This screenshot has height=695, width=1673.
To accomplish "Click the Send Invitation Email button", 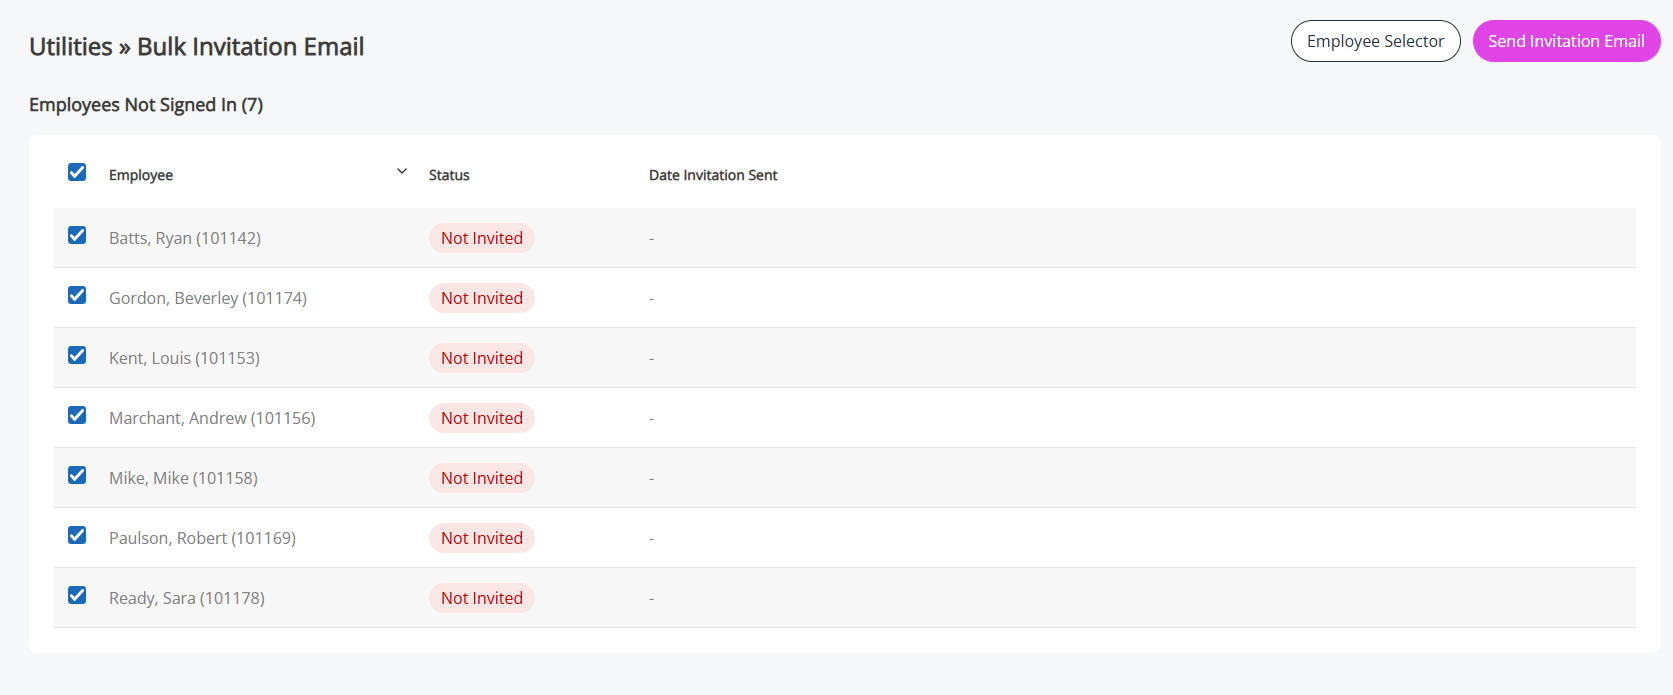I will point(1565,41).
